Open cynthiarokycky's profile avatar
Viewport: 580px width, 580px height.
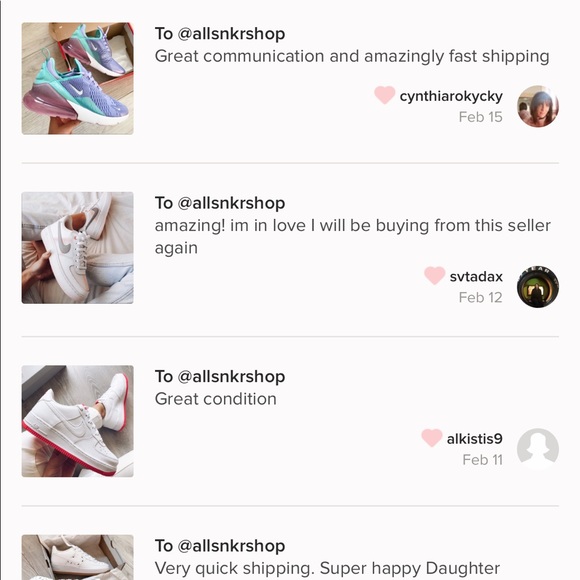point(537,106)
